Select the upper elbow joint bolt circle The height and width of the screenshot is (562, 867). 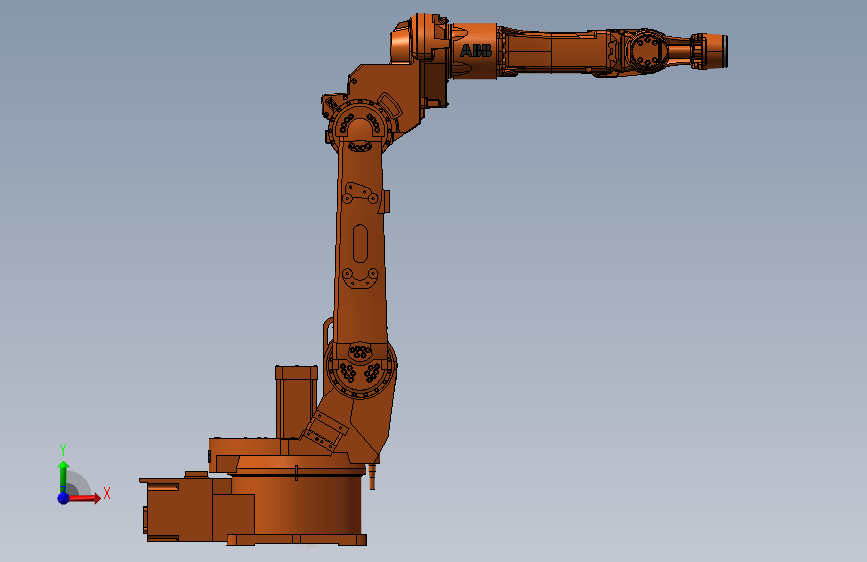click(360, 126)
